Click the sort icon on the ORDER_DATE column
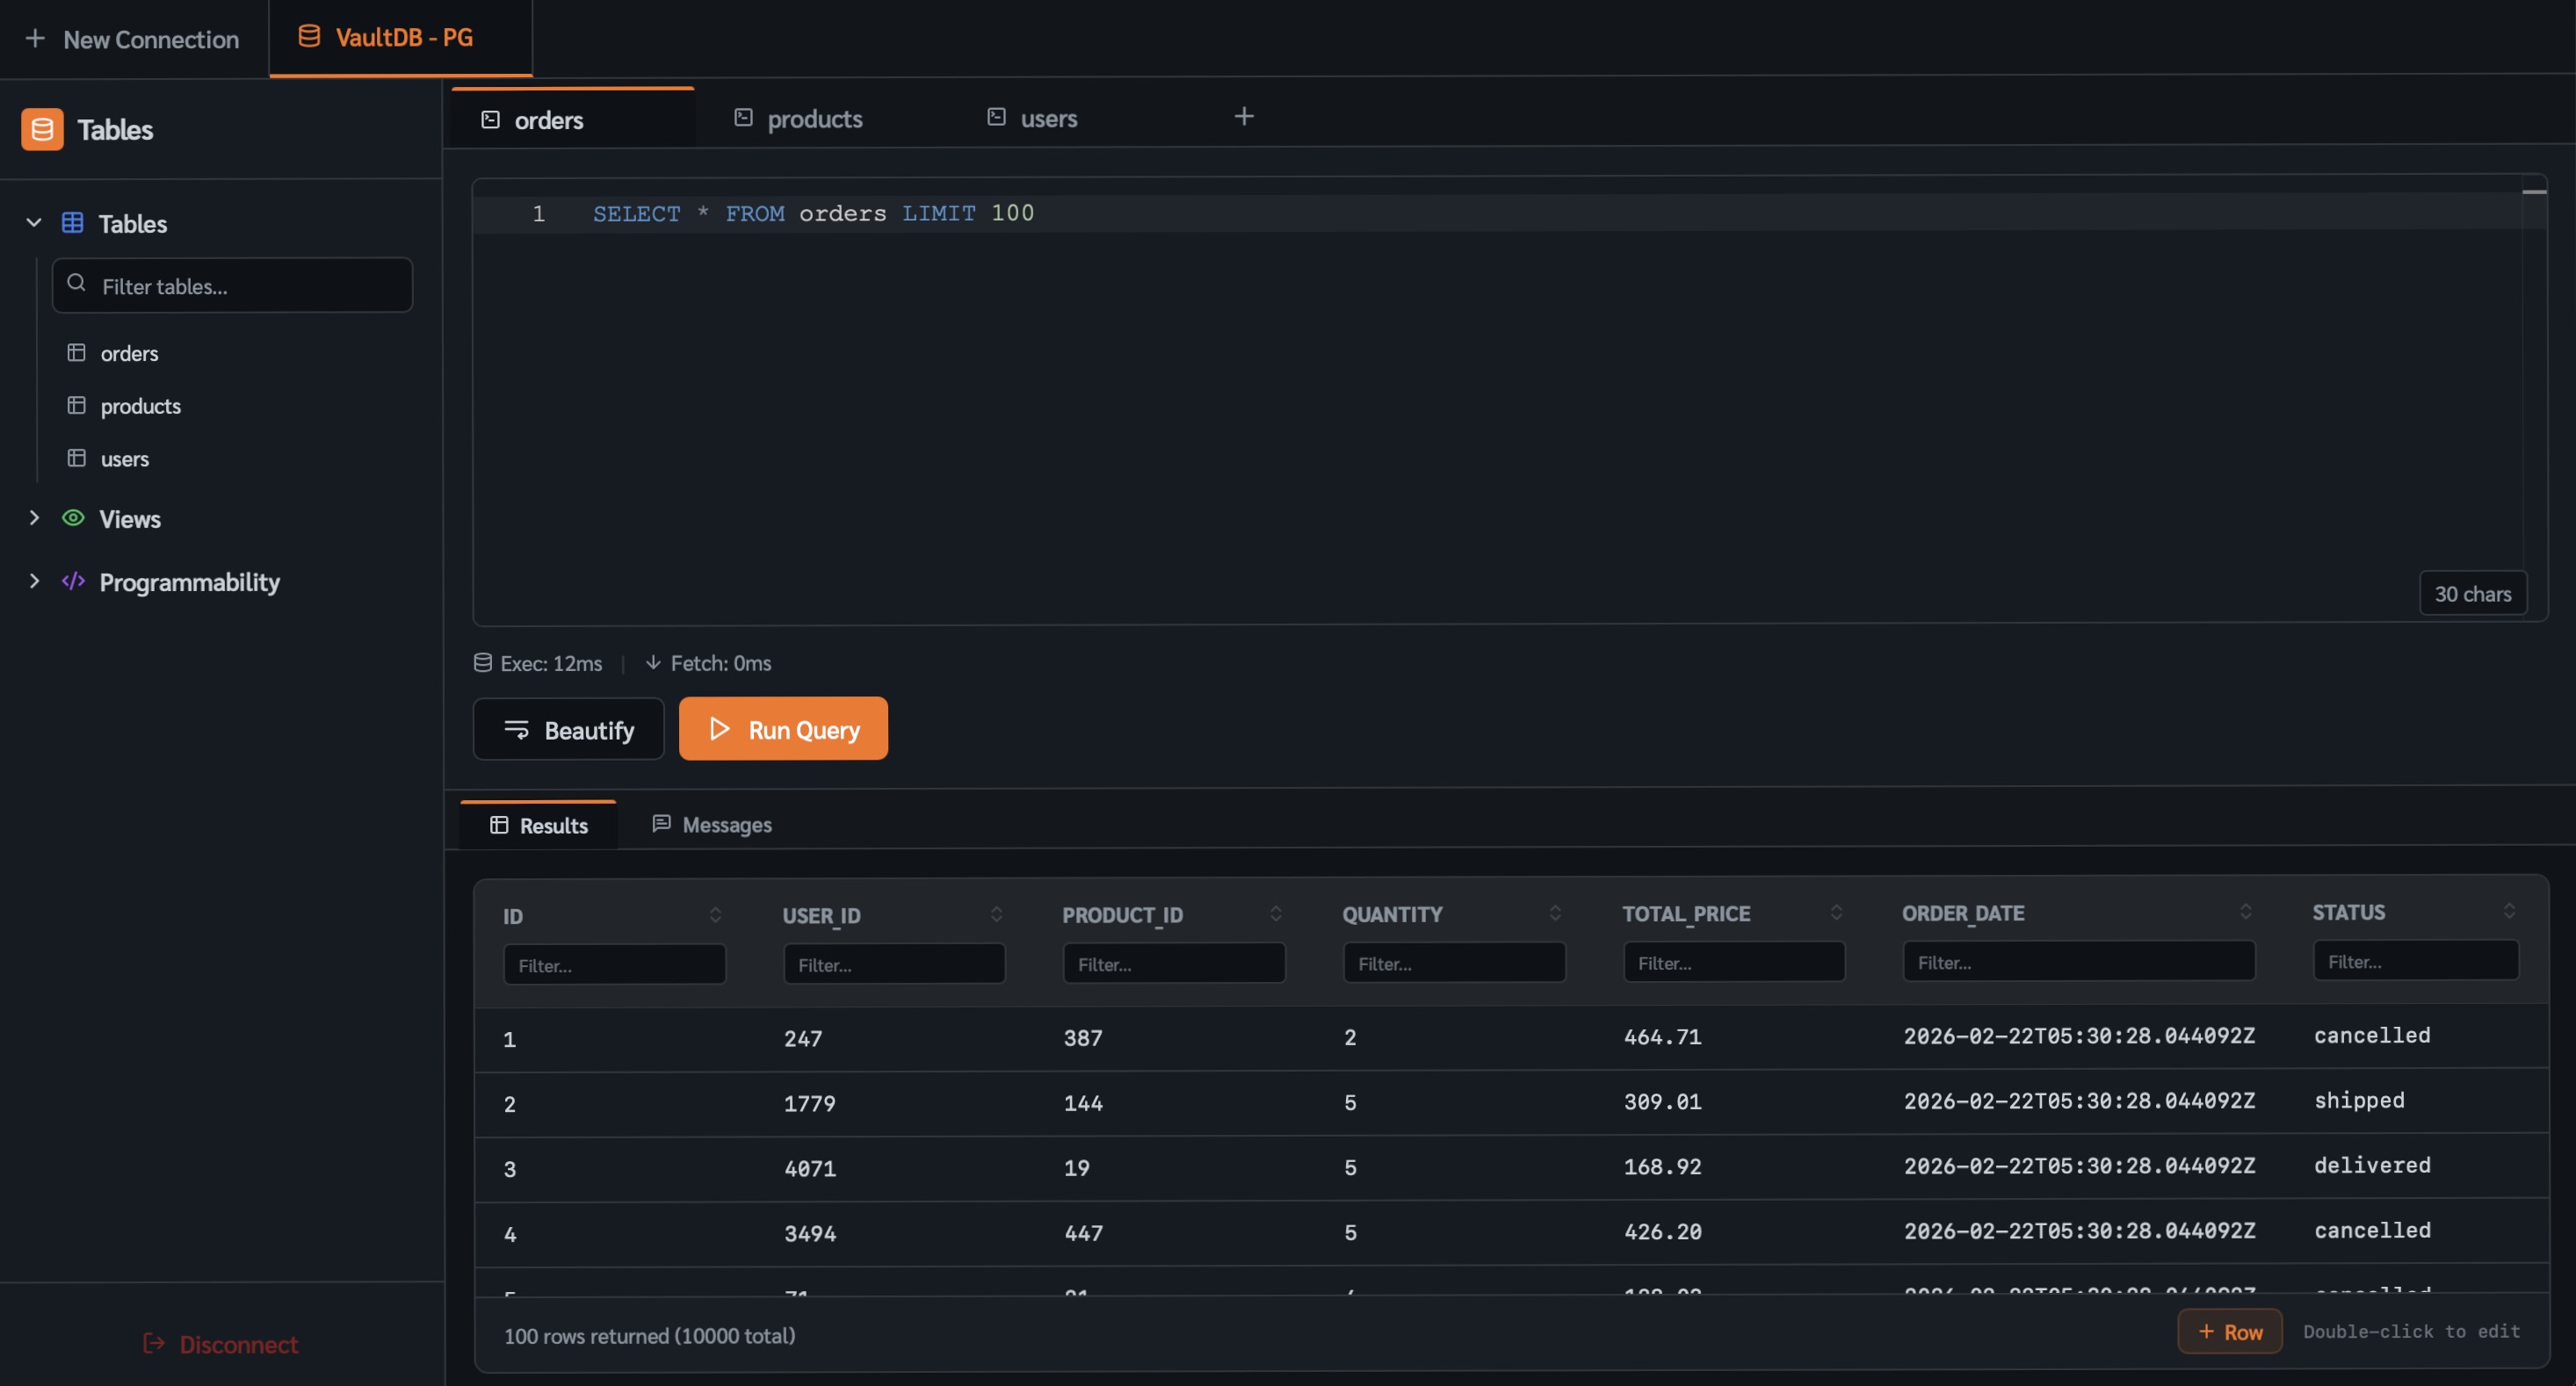Image resolution: width=2576 pixels, height=1386 pixels. 2245,911
